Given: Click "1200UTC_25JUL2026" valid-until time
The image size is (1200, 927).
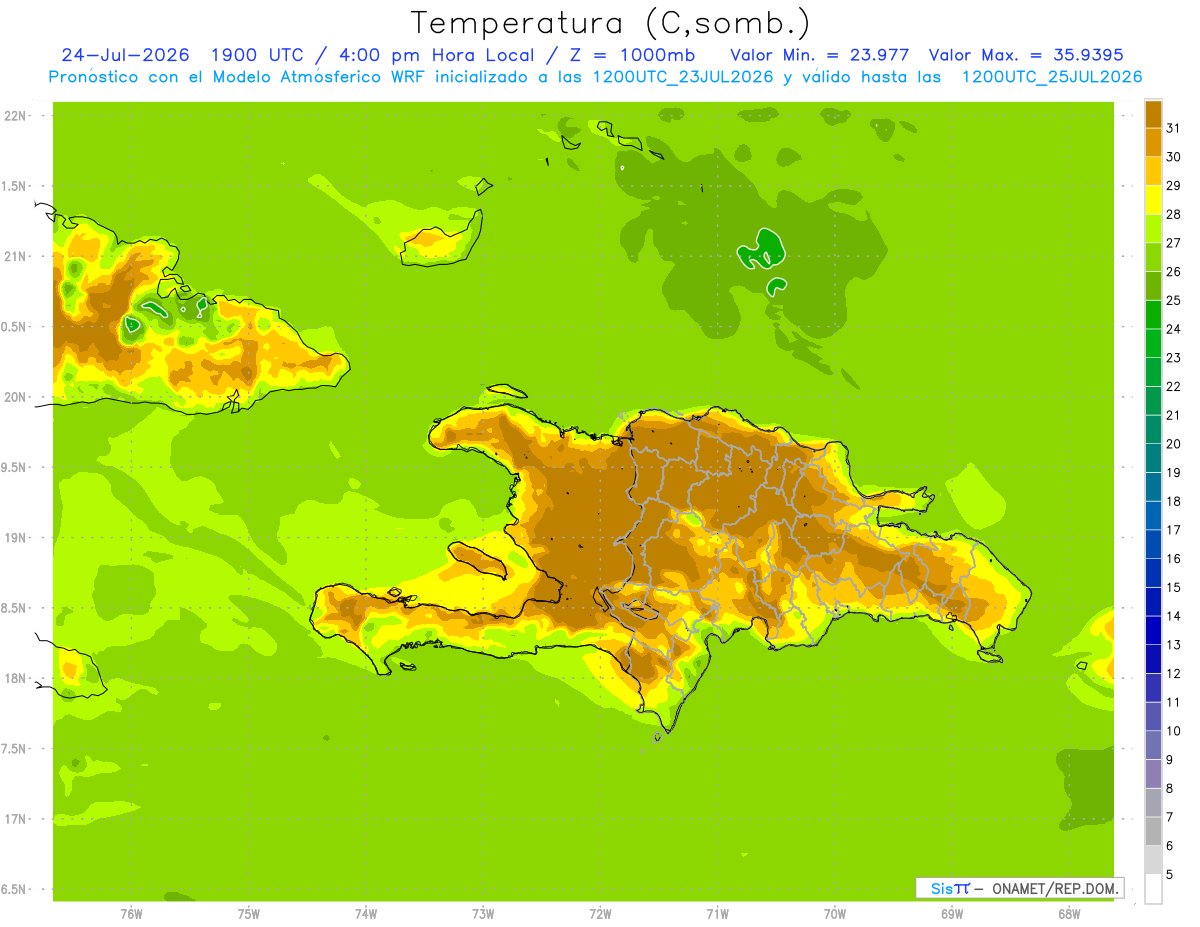Looking at the screenshot, I should (x=1052, y=77).
